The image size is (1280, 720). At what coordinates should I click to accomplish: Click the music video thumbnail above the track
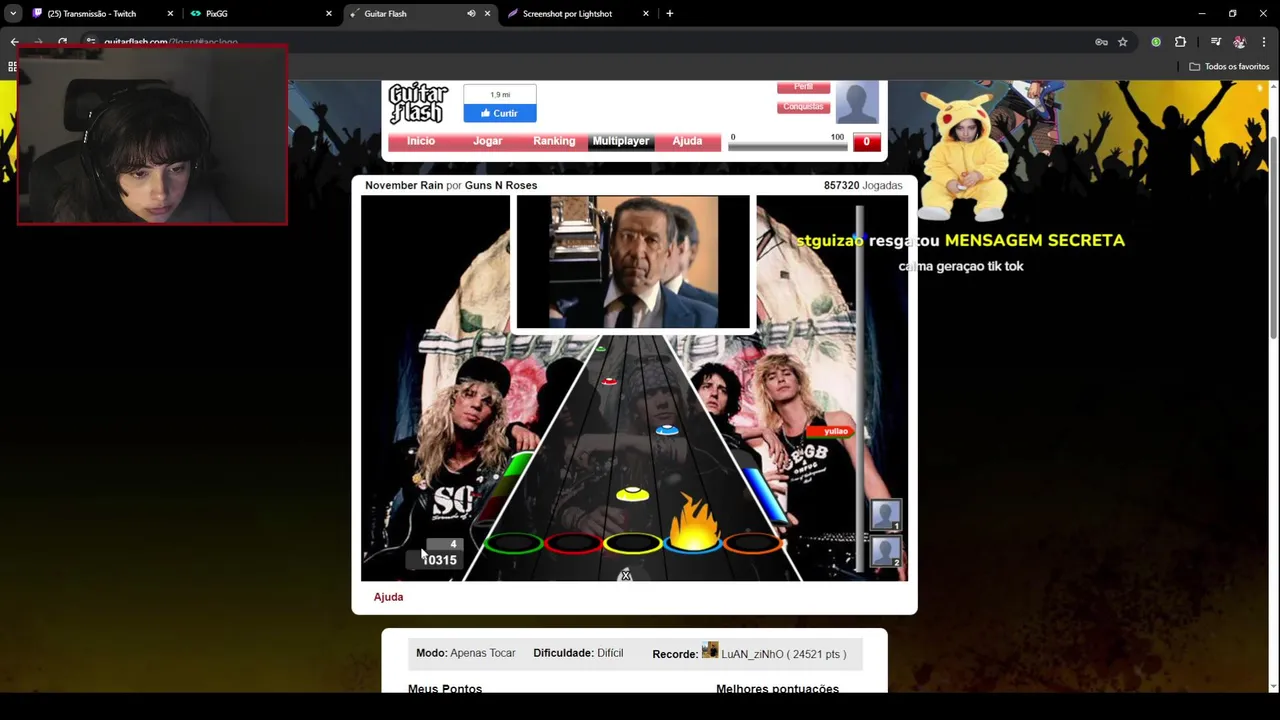point(633,262)
